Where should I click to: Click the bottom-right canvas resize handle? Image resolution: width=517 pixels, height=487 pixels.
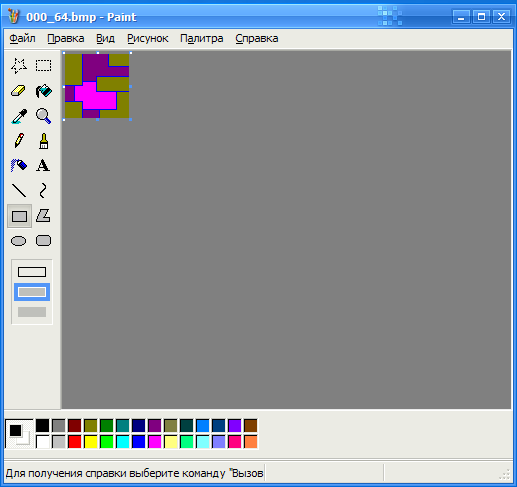point(131,119)
